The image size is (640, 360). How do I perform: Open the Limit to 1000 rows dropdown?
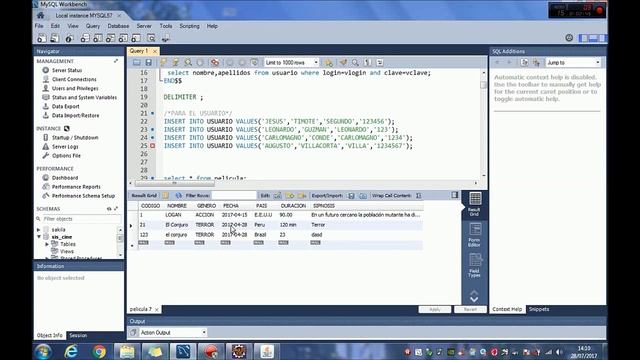click(x=291, y=62)
